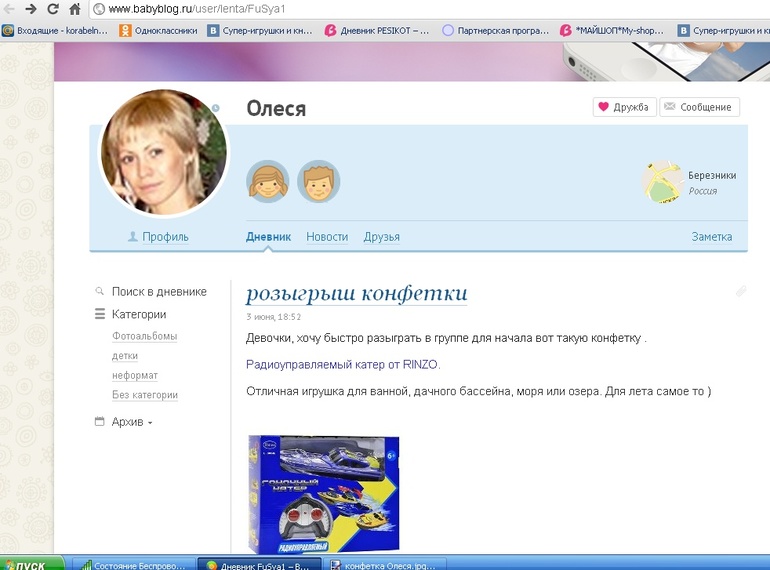Expand the Архив dropdown
The width and height of the screenshot is (770, 570).
point(128,422)
